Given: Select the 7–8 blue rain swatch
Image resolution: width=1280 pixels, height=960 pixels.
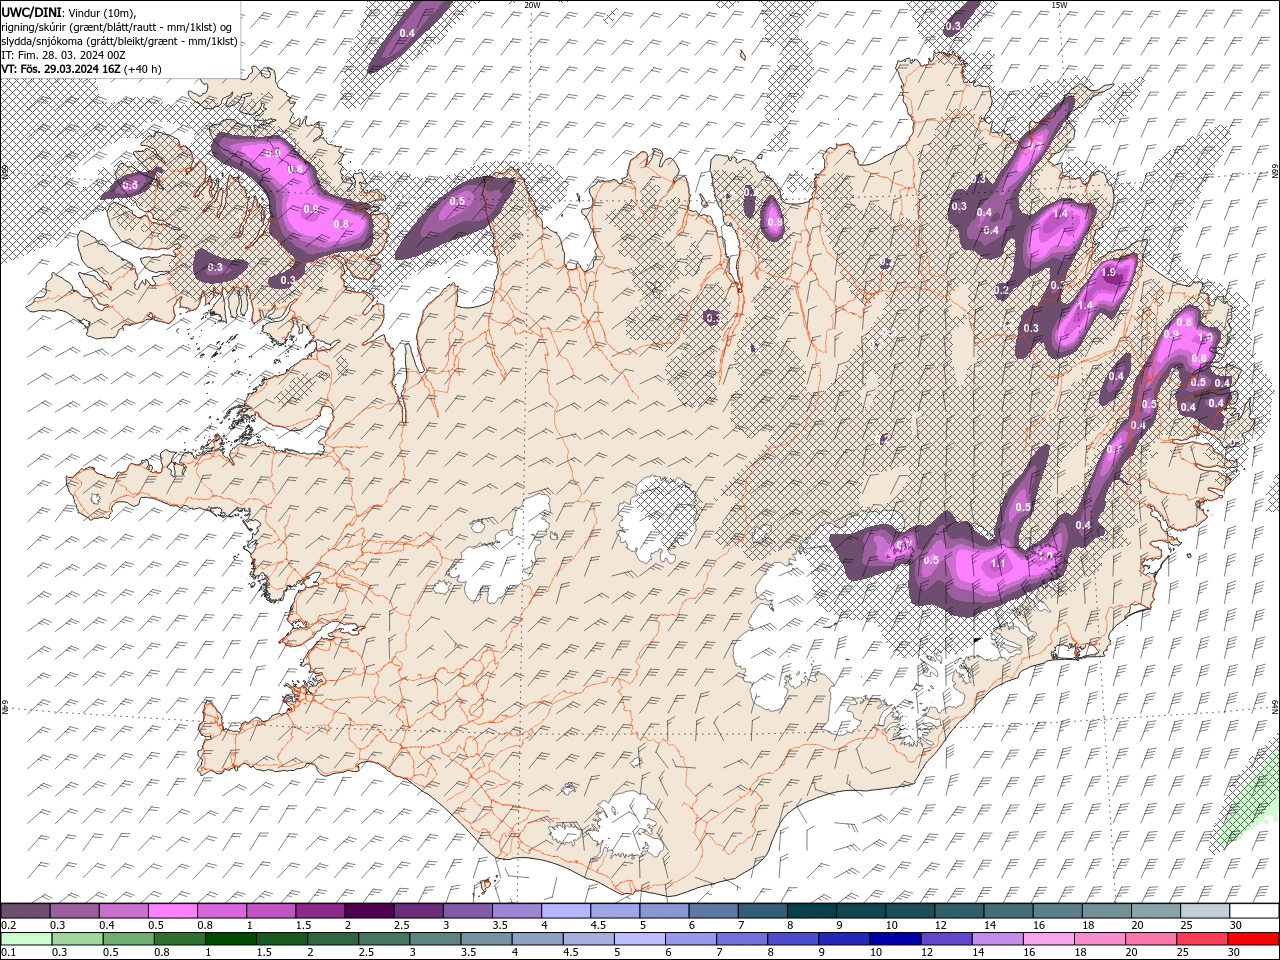Looking at the screenshot, I should coord(742,939).
